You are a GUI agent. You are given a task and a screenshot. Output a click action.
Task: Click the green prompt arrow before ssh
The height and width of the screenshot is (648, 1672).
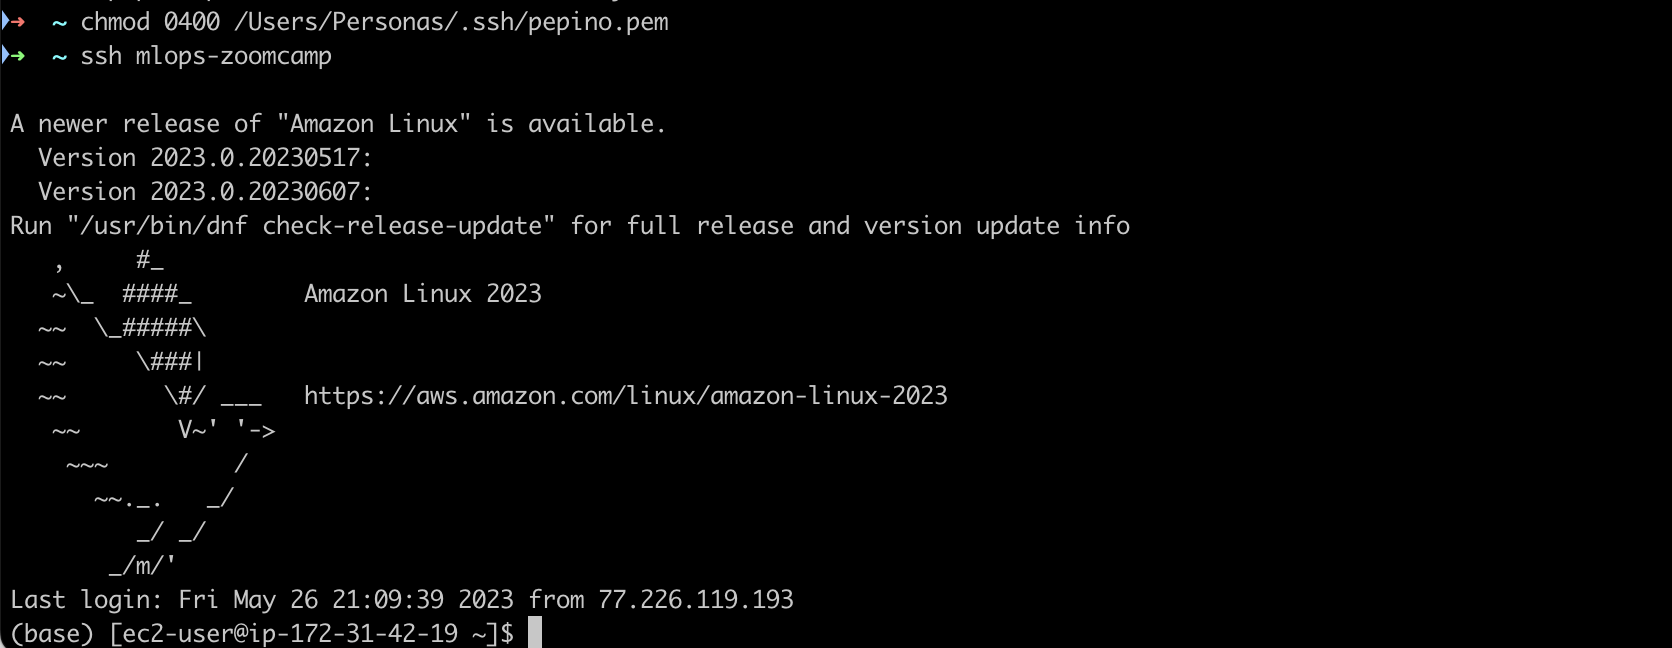point(15,55)
